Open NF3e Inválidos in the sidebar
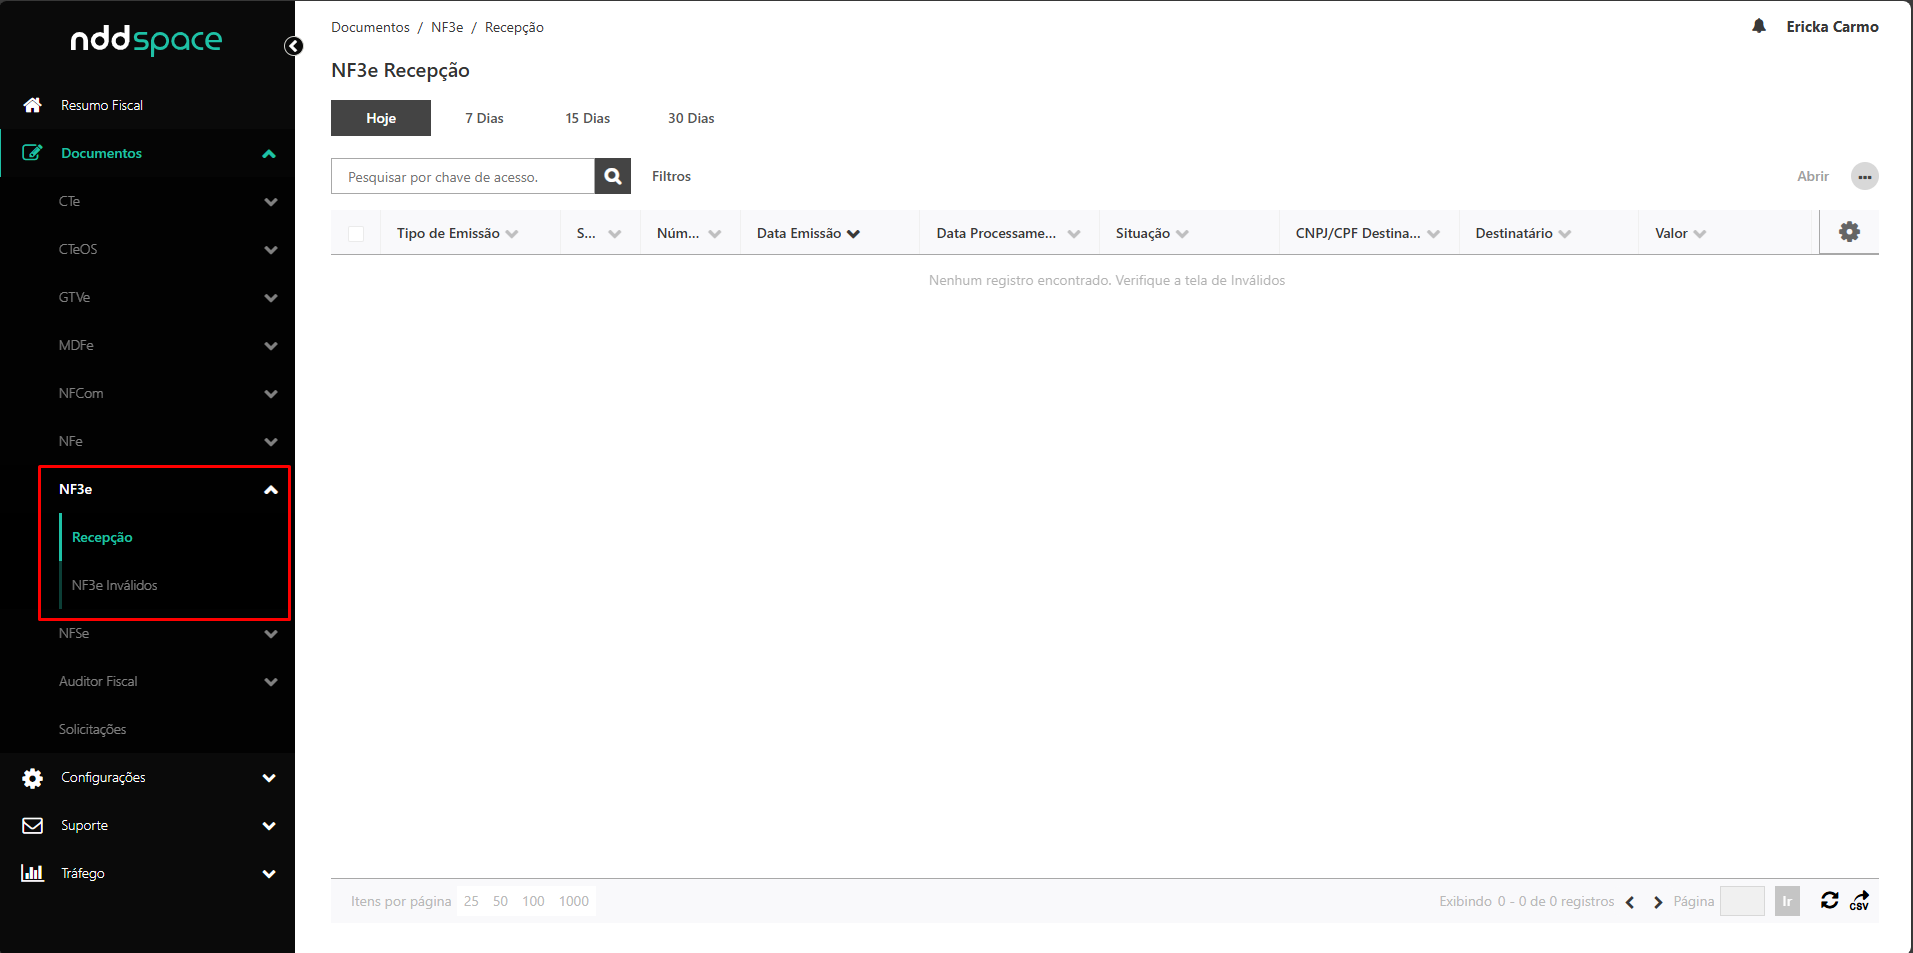This screenshot has width=1913, height=953. pos(115,585)
